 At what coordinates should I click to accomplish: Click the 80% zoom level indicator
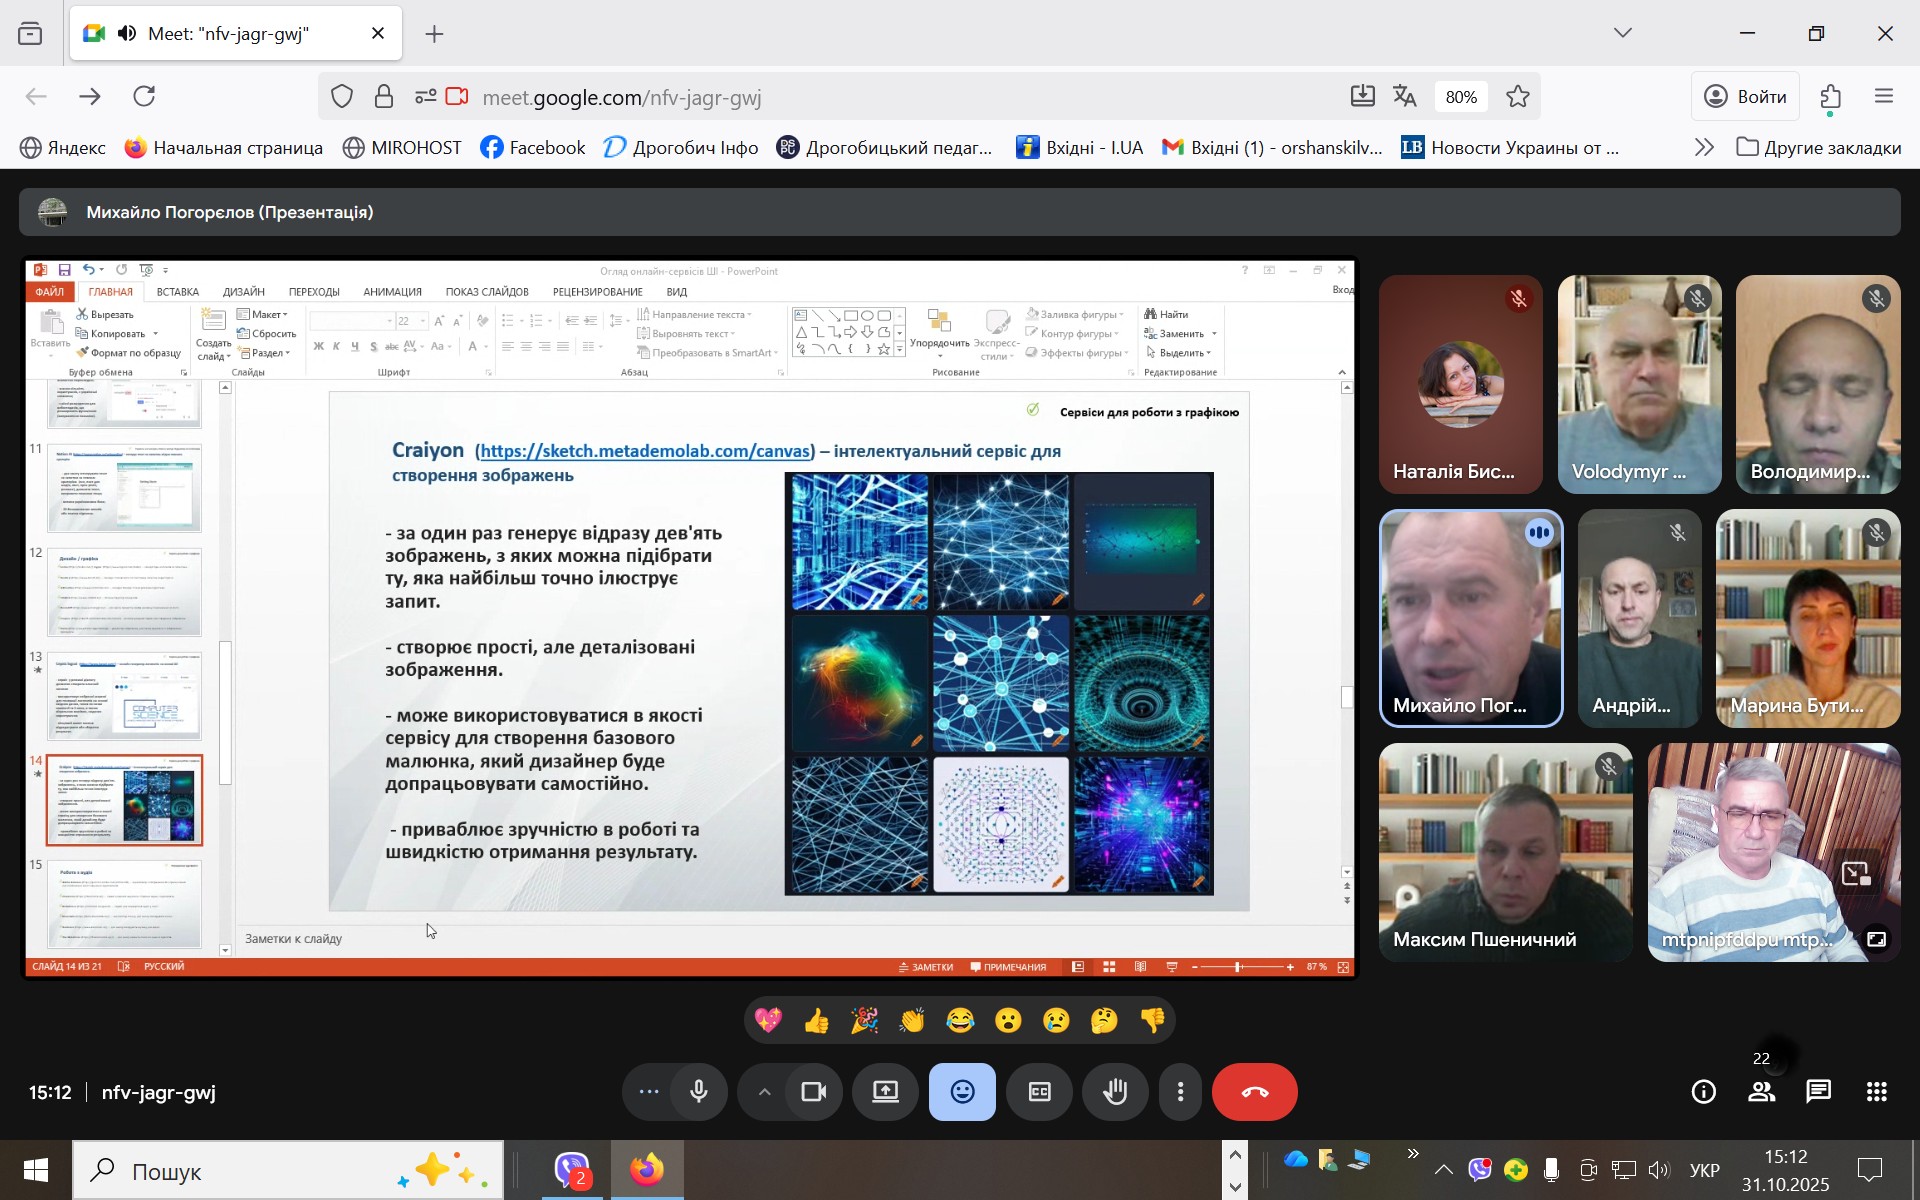pos(1461,97)
